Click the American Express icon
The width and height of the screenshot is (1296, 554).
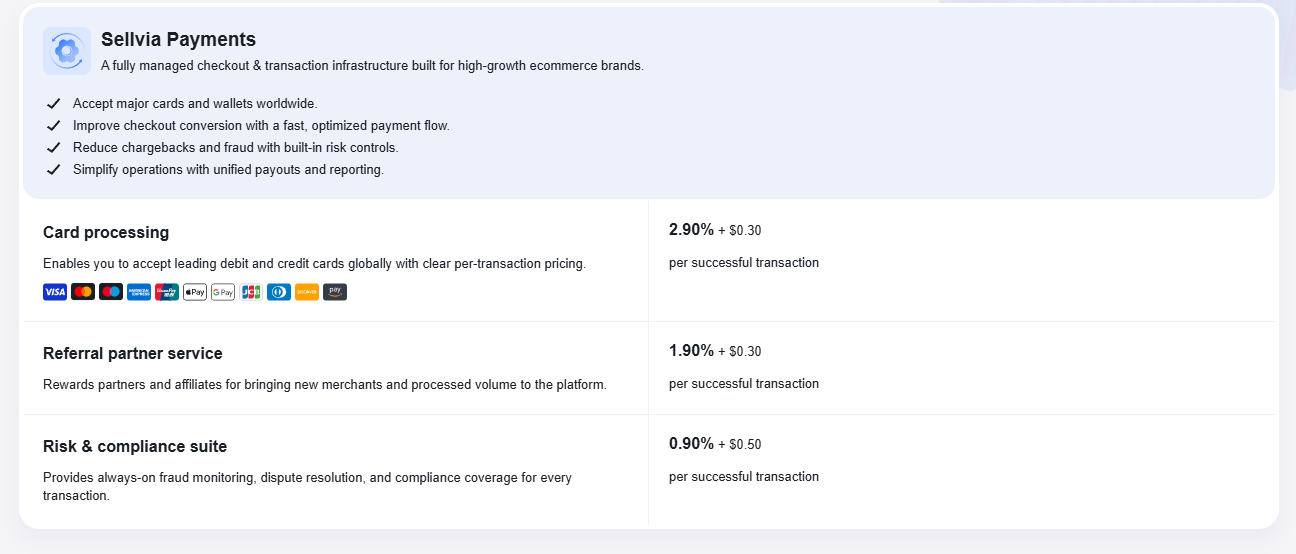coord(139,292)
